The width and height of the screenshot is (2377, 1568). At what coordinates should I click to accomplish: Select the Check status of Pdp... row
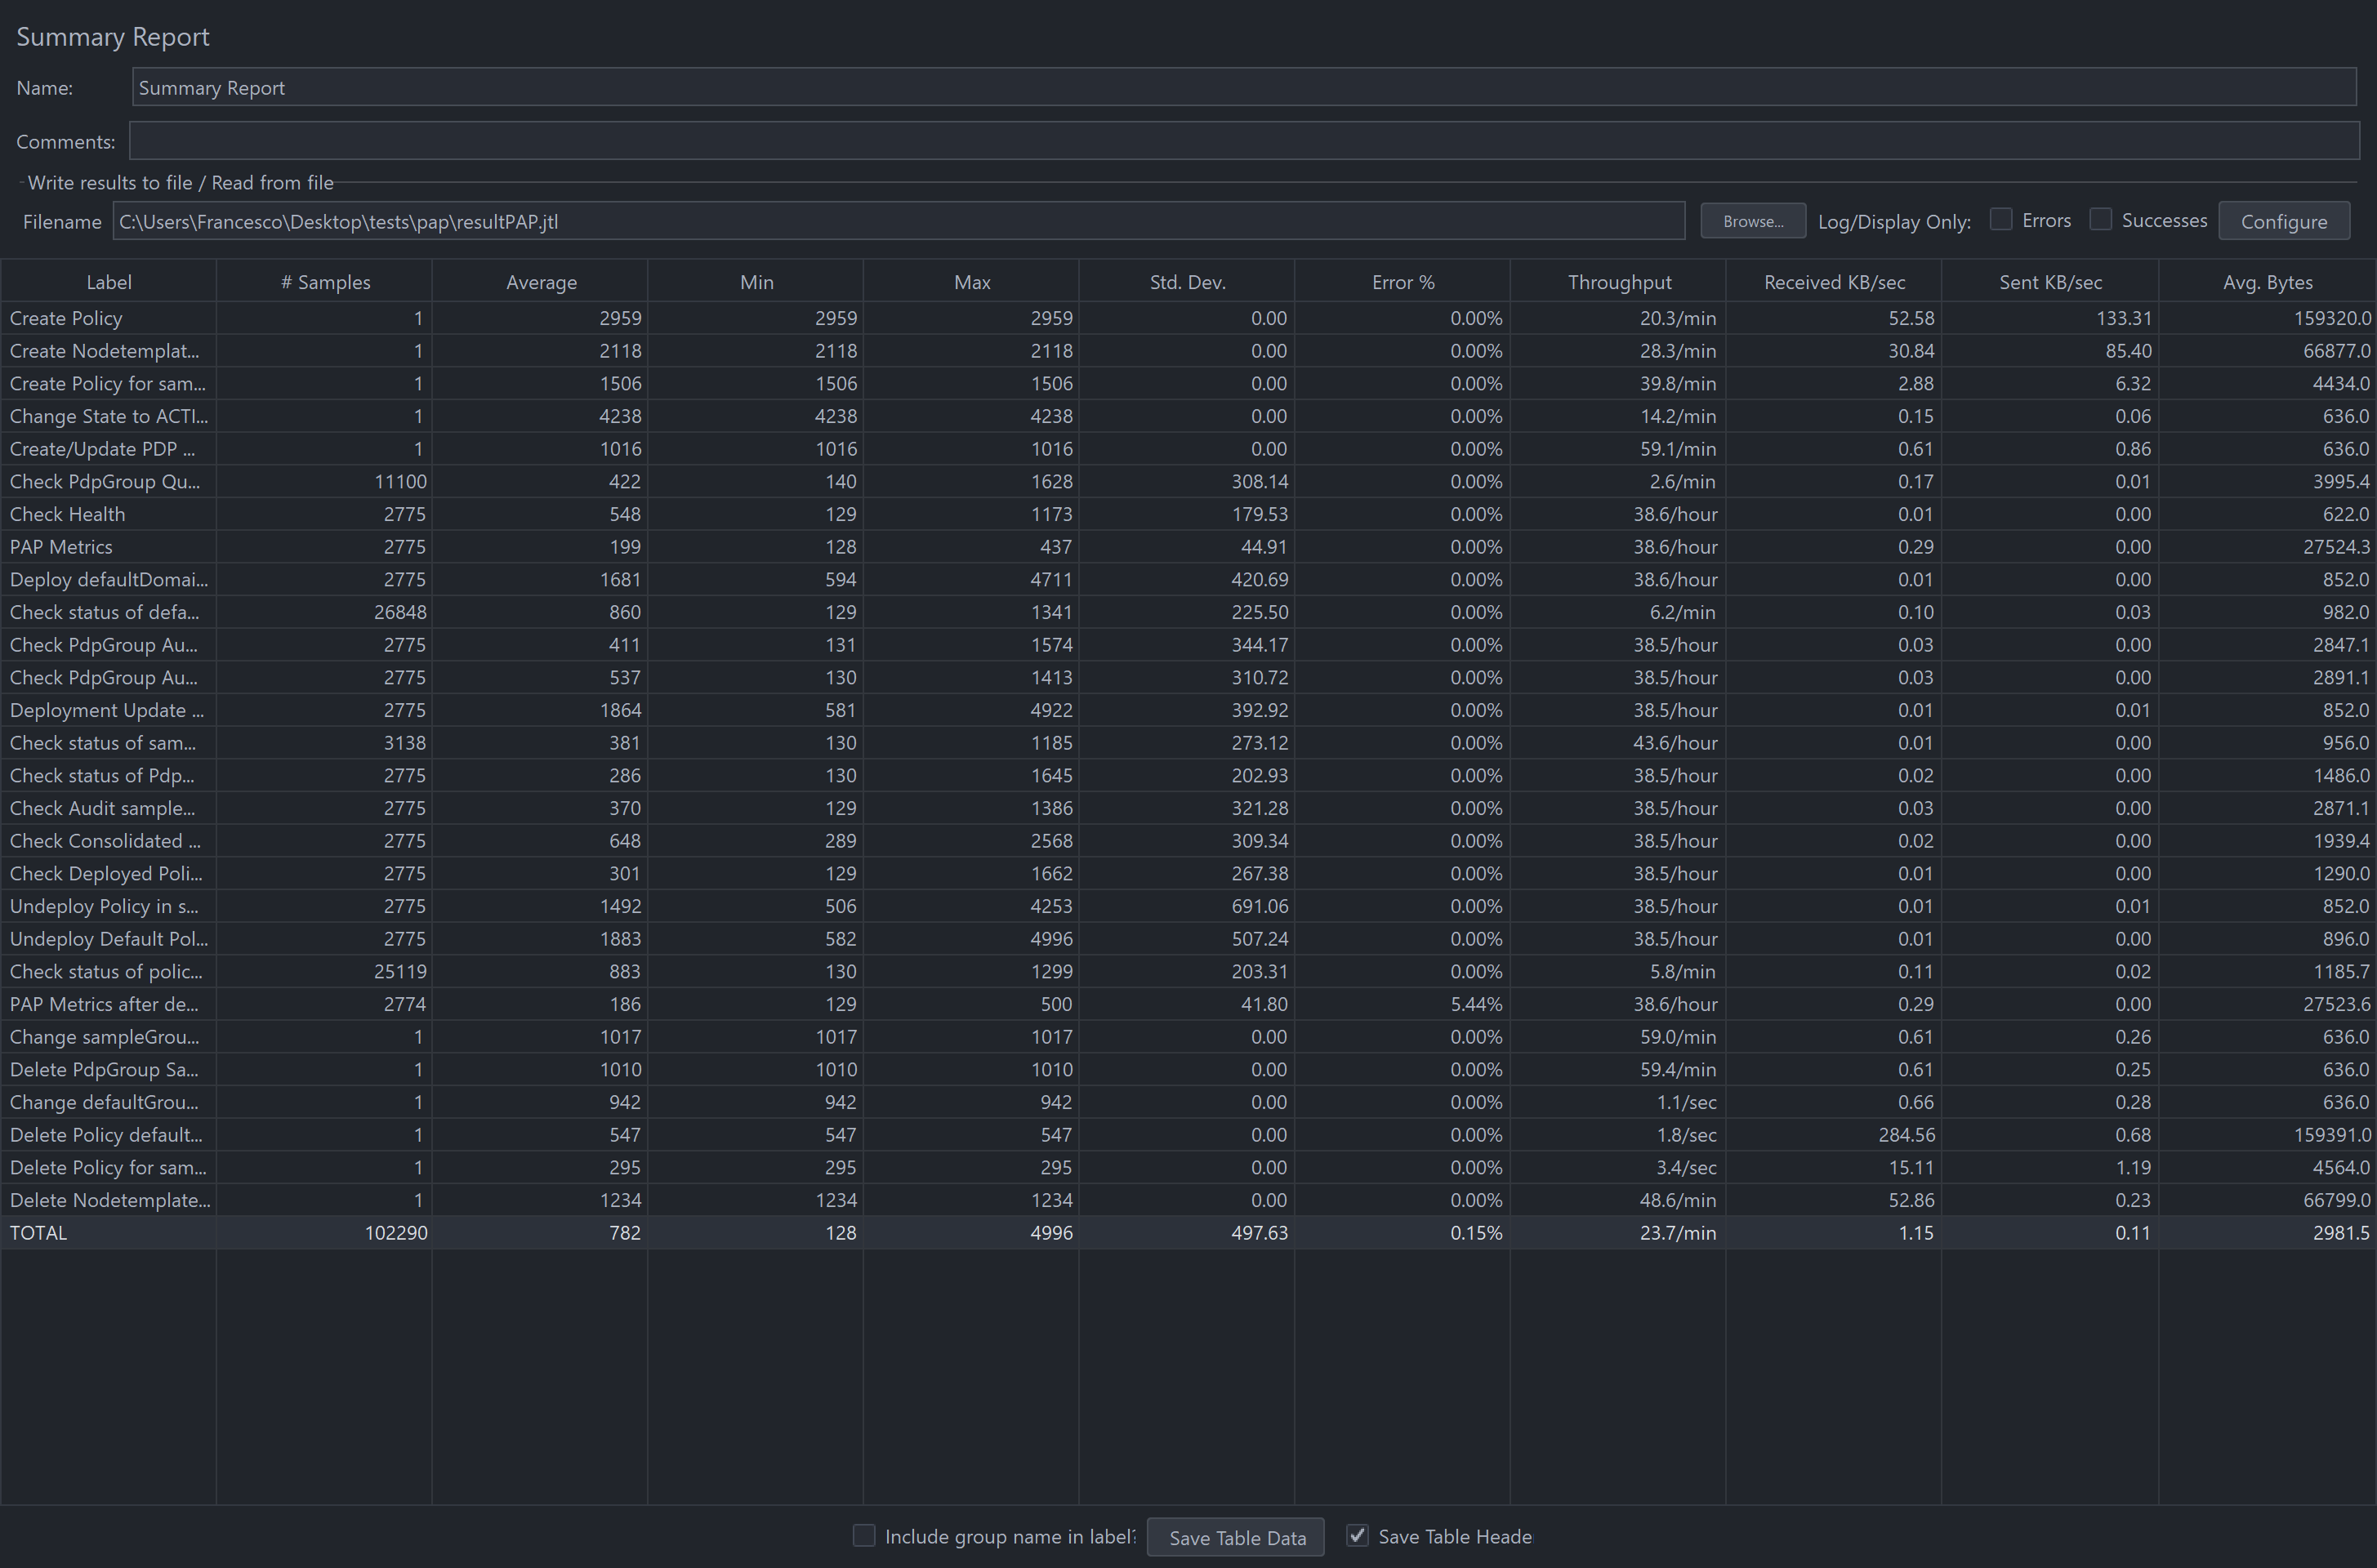[1188, 776]
